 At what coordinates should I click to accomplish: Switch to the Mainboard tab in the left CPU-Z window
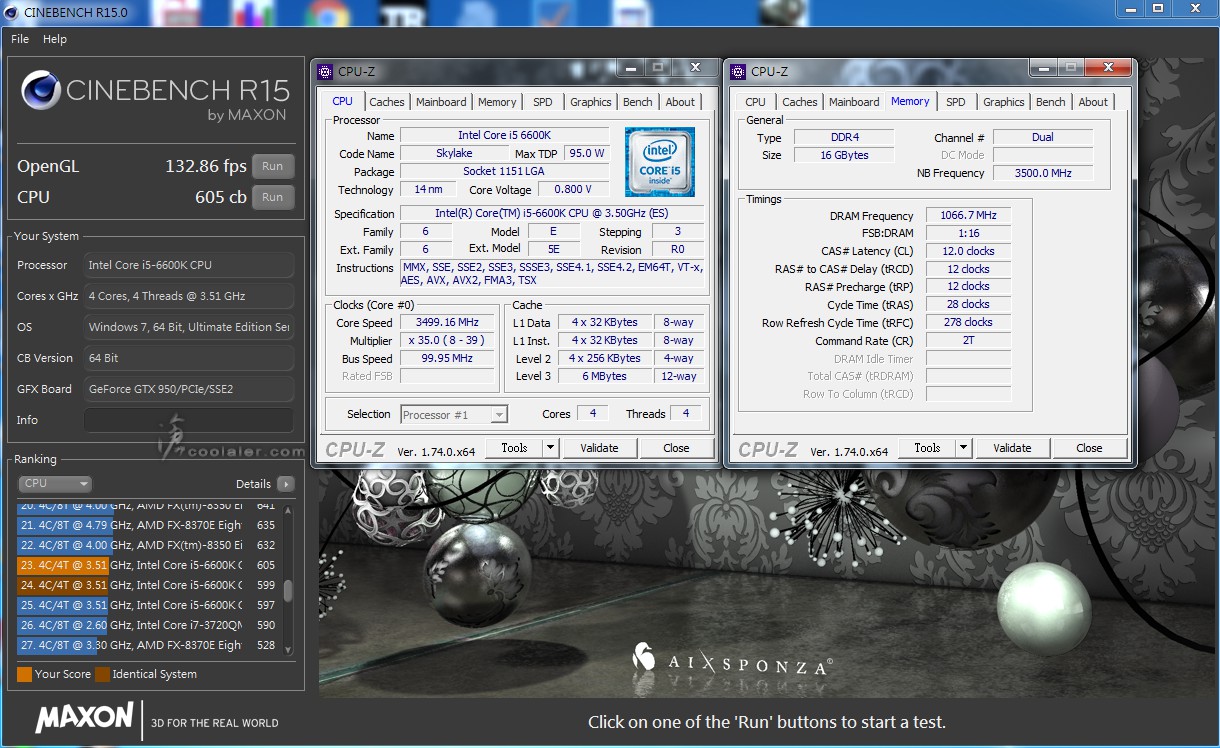[x=441, y=102]
